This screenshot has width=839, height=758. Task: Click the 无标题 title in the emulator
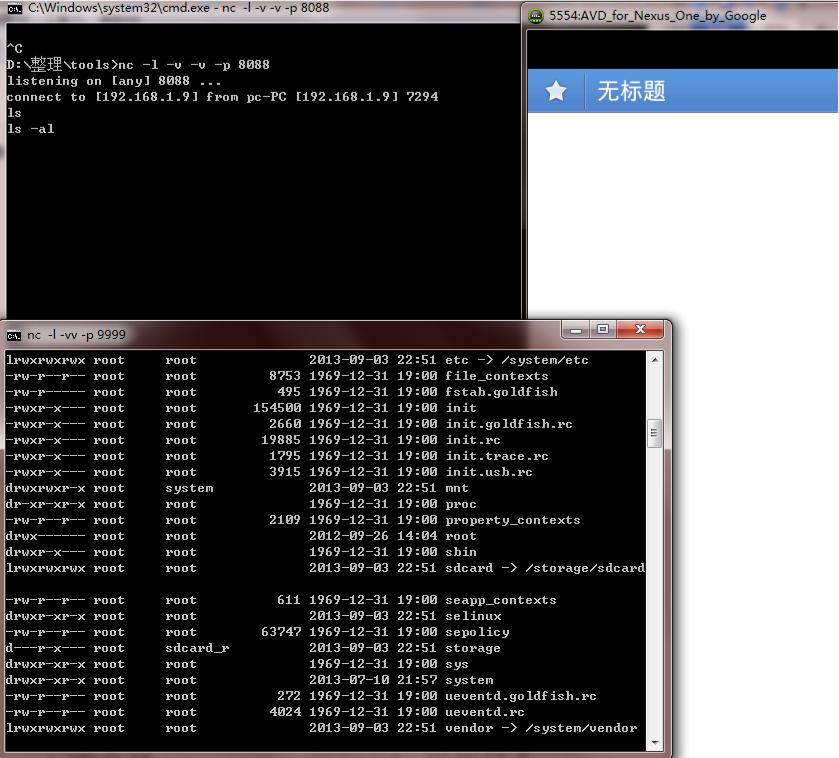pyautogui.click(x=631, y=91)
